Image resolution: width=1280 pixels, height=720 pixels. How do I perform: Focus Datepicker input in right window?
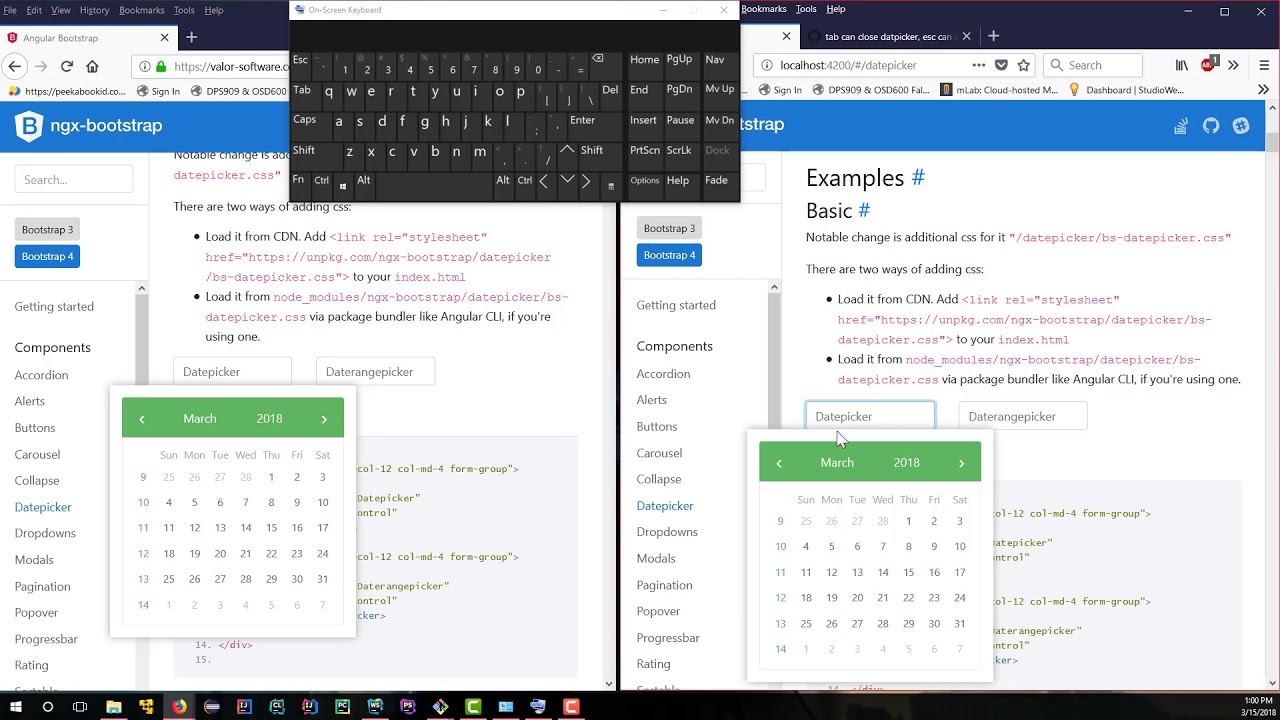tap(870, 417)
